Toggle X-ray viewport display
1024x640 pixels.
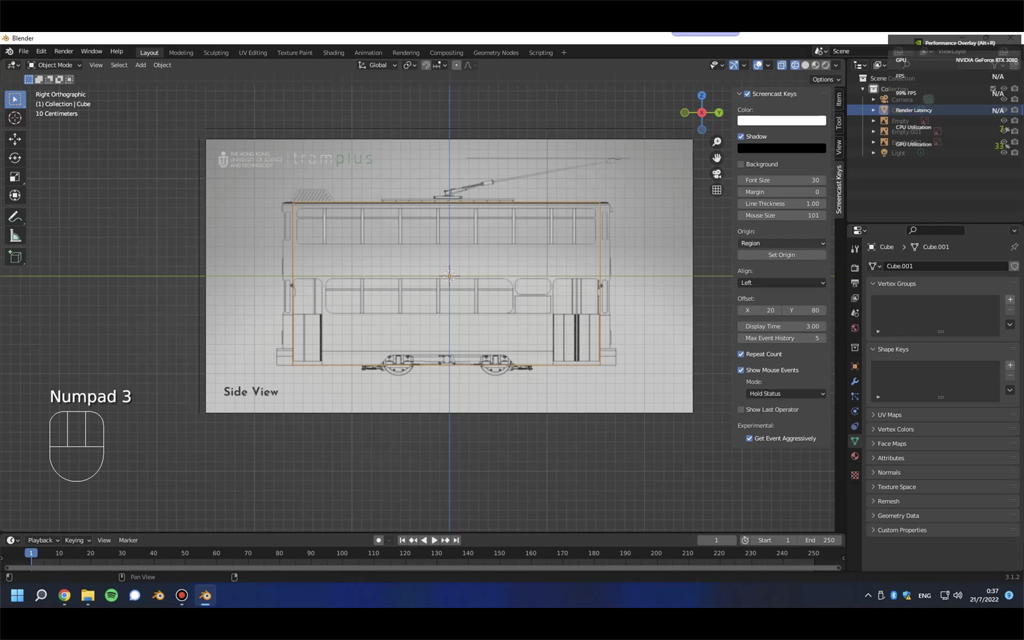point(782,65)
